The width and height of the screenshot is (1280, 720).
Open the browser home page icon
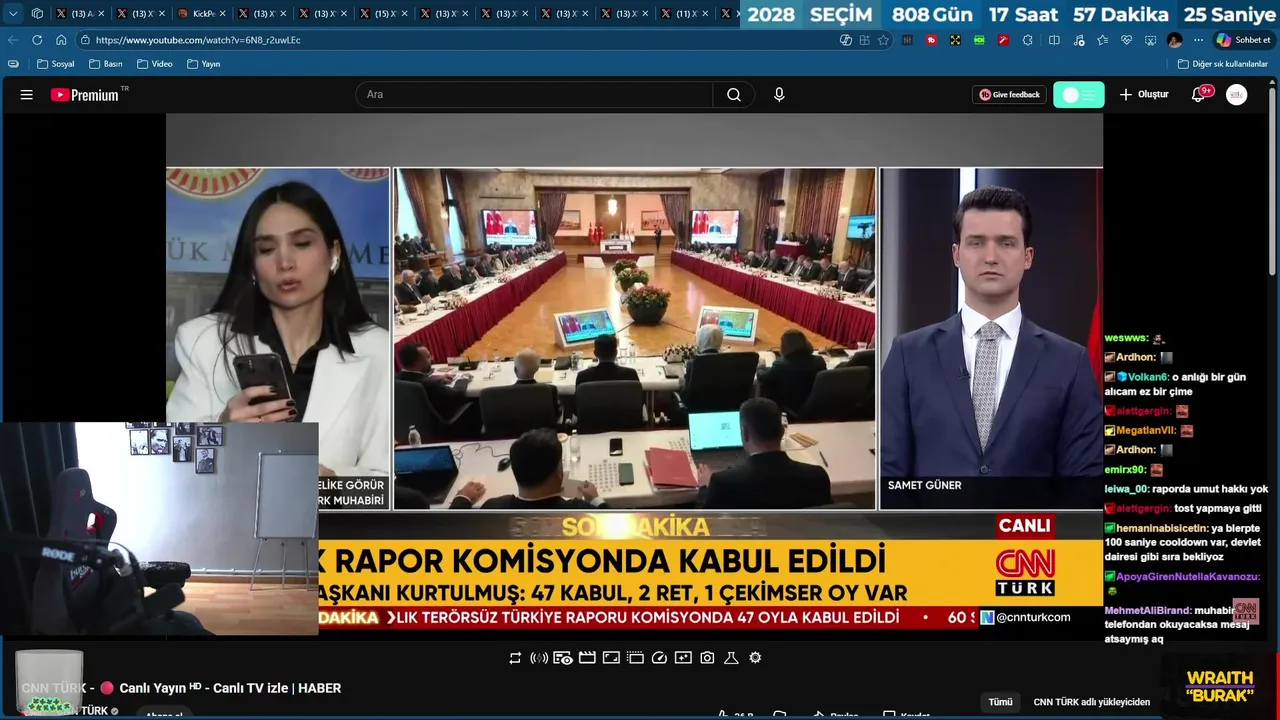coord(61,40)
